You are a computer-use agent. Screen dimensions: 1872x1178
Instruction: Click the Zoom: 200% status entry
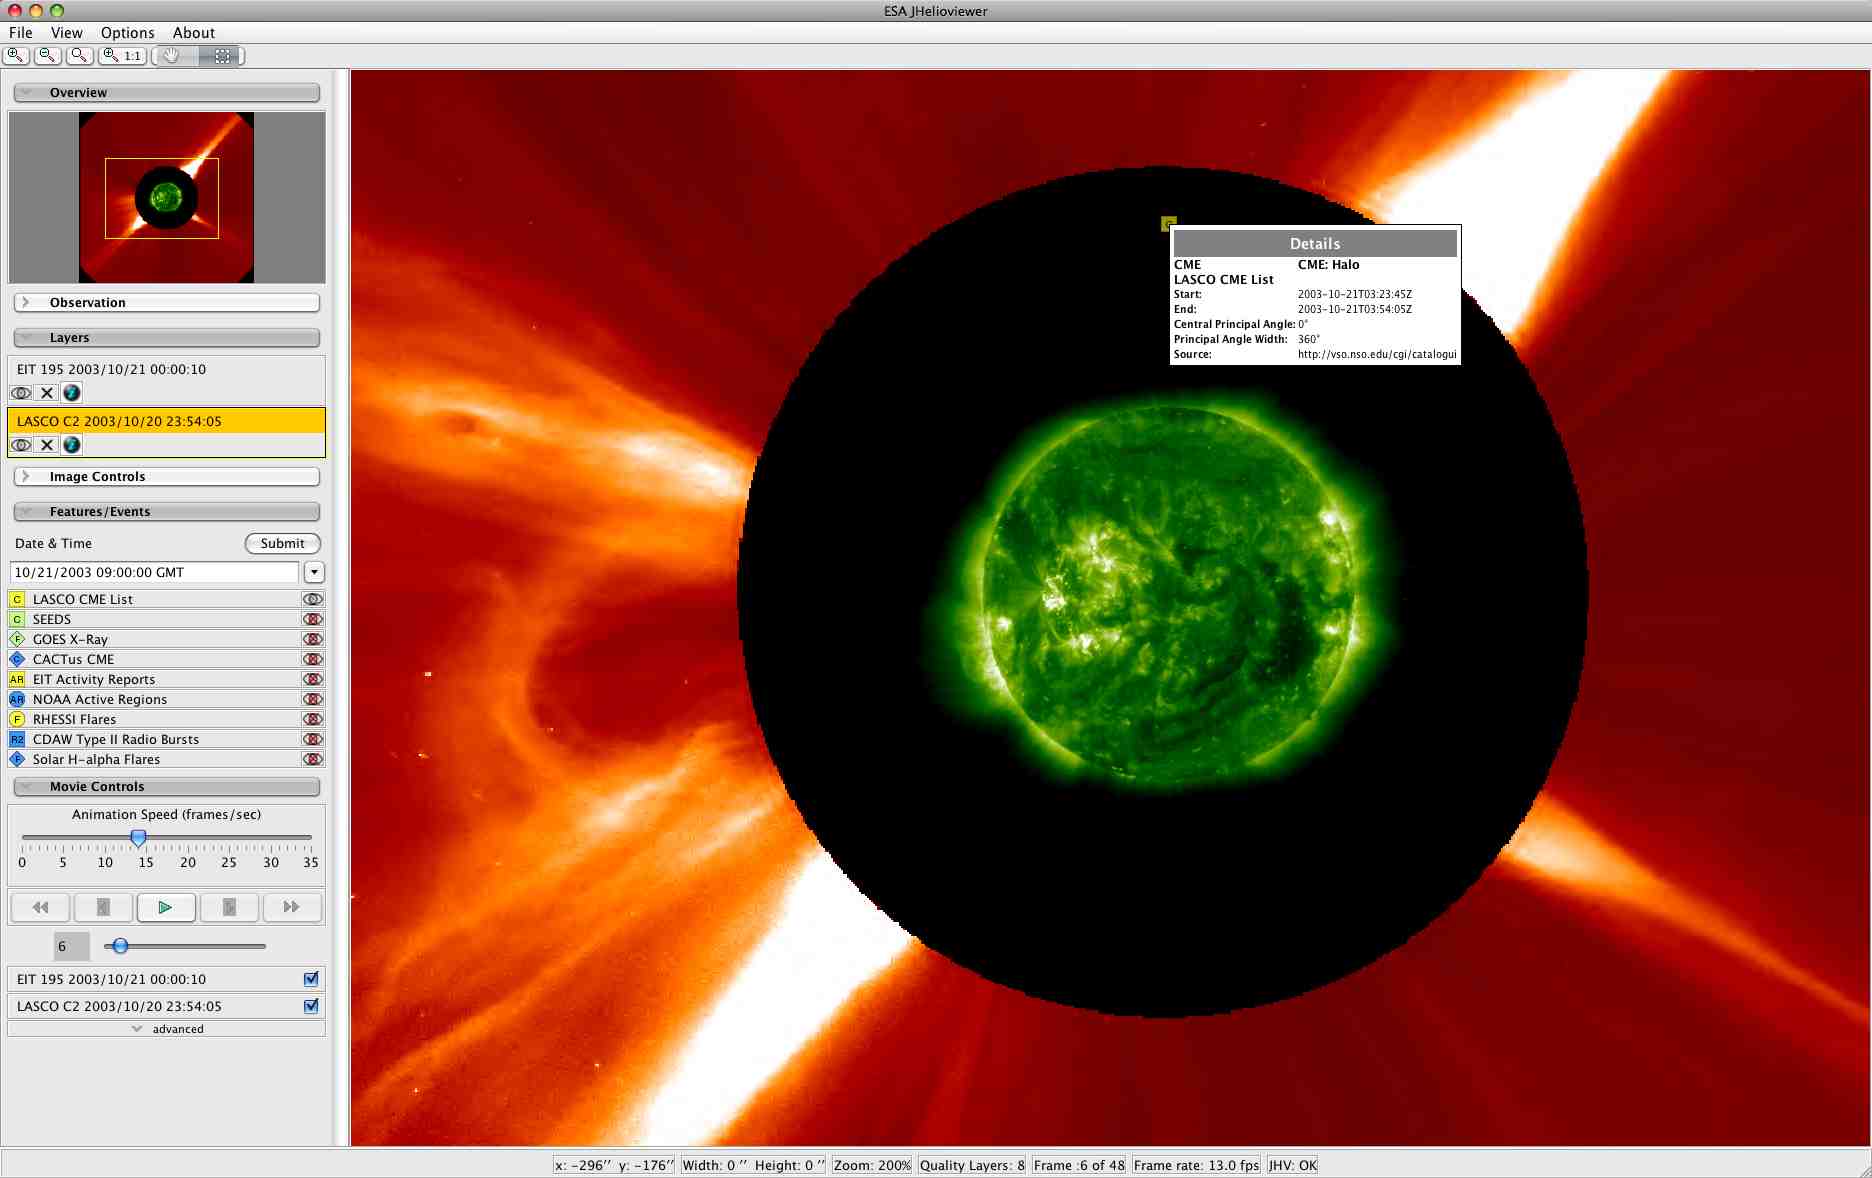click(x=872, y=1165)
